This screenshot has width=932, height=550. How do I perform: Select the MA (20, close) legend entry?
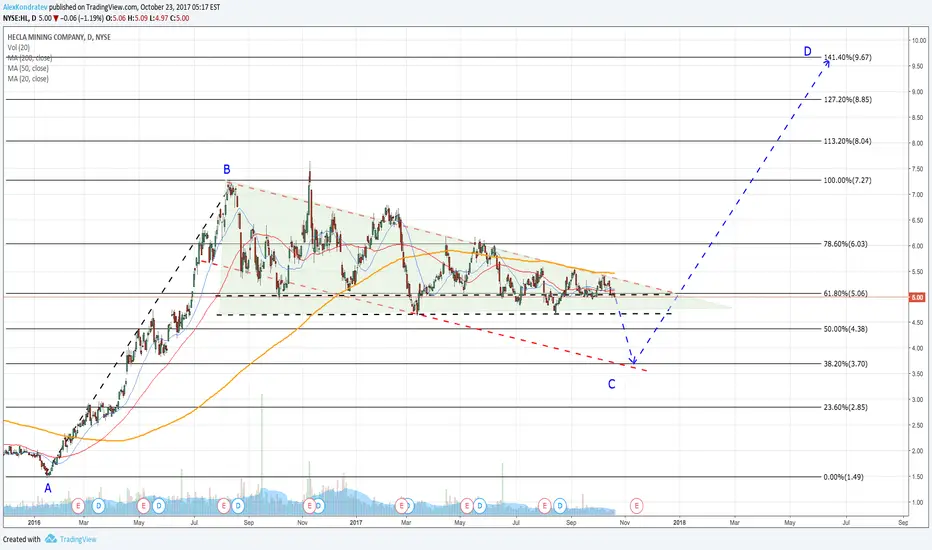click(x=28, y=78)
